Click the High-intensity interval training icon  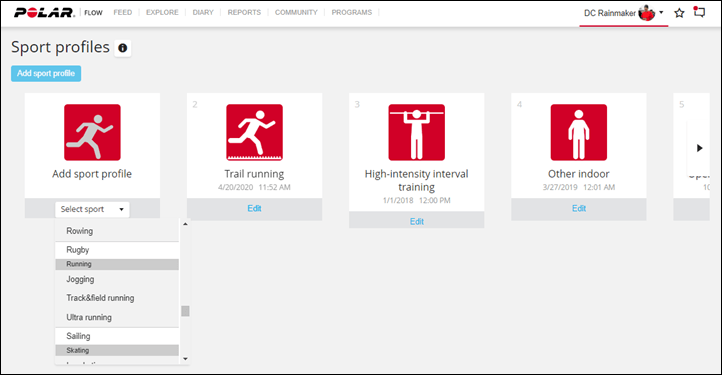416,132
